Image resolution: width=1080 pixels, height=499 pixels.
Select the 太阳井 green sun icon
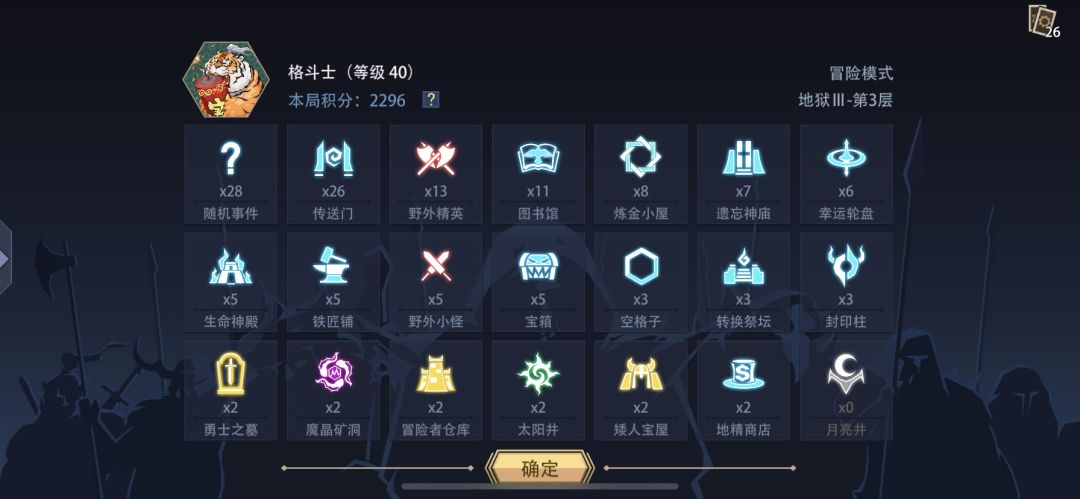pyautogui.click(x=538, y=374)
